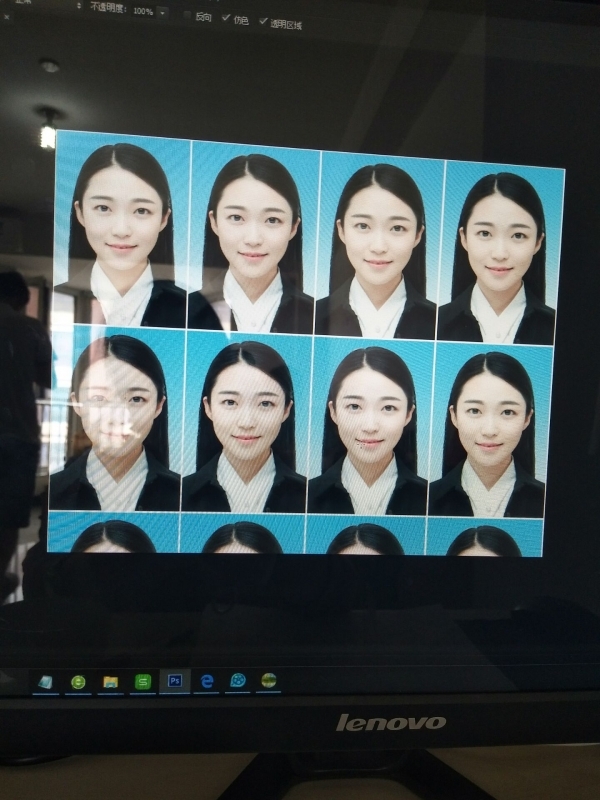Click the partially visible bottom-left photo
The height and width of the screenshot is (800, 600).
[113, 533]
